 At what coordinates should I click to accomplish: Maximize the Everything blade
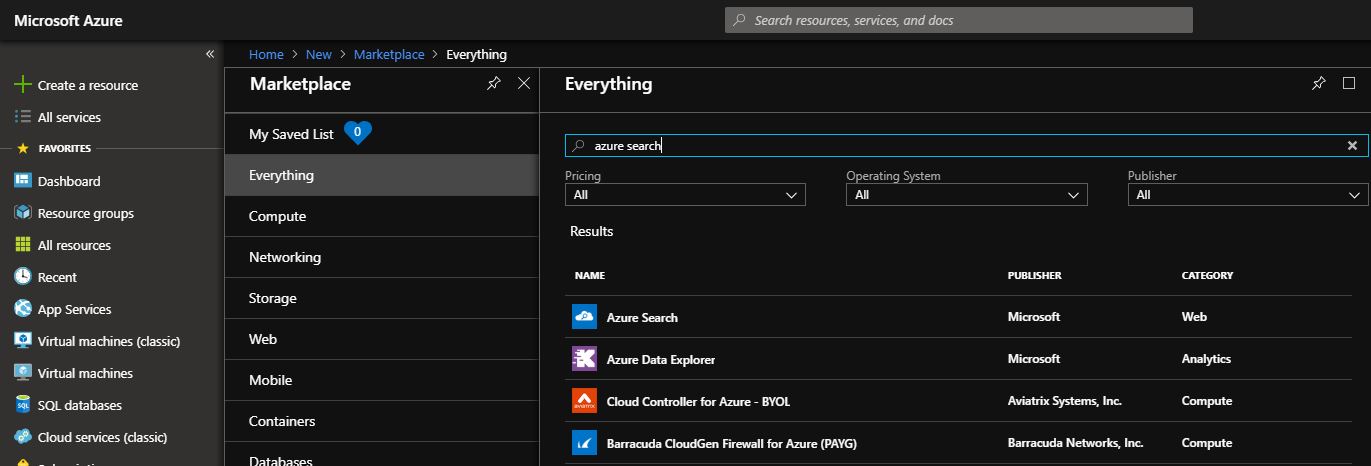(x=1349, y=84)
